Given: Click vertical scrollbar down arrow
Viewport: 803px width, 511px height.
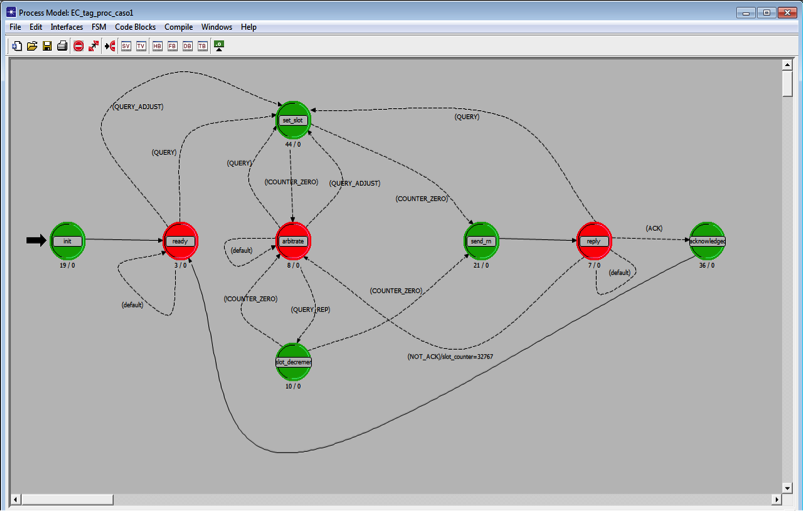Looking at the screenshot, I should (788, 488).
